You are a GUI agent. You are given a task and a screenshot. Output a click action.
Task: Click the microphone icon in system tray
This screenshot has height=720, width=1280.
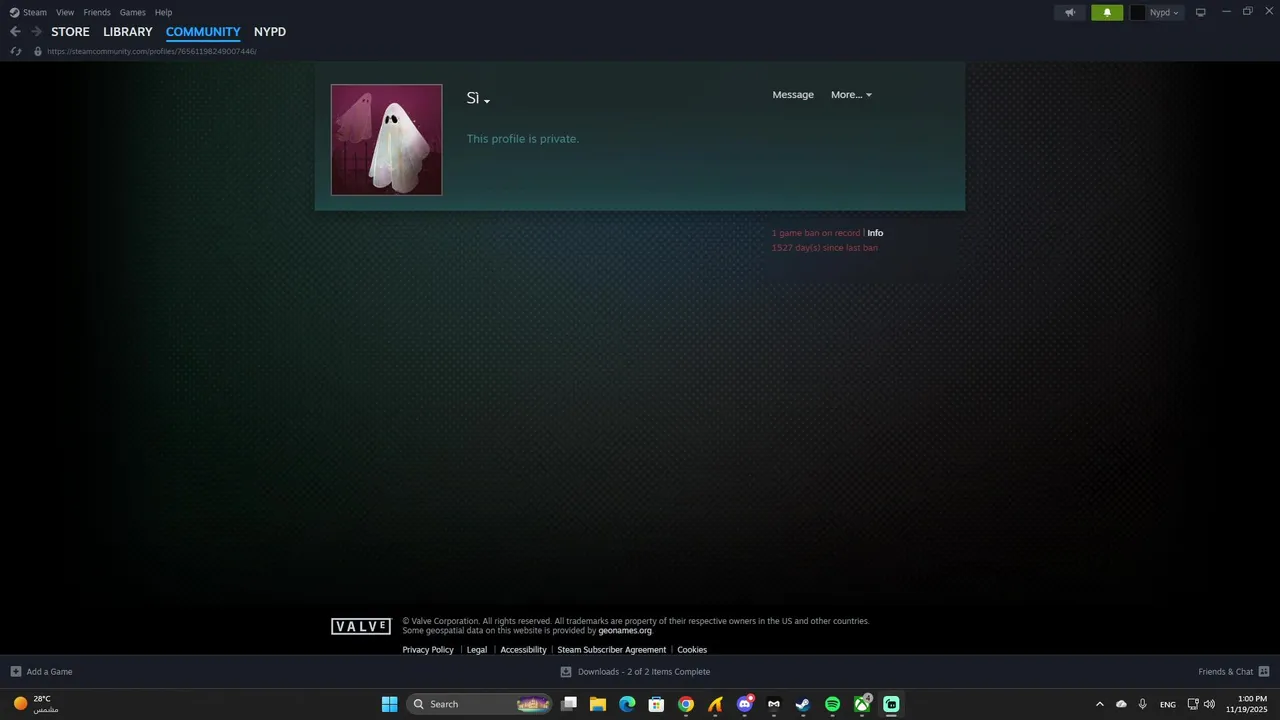click(x=1142, y=704)
